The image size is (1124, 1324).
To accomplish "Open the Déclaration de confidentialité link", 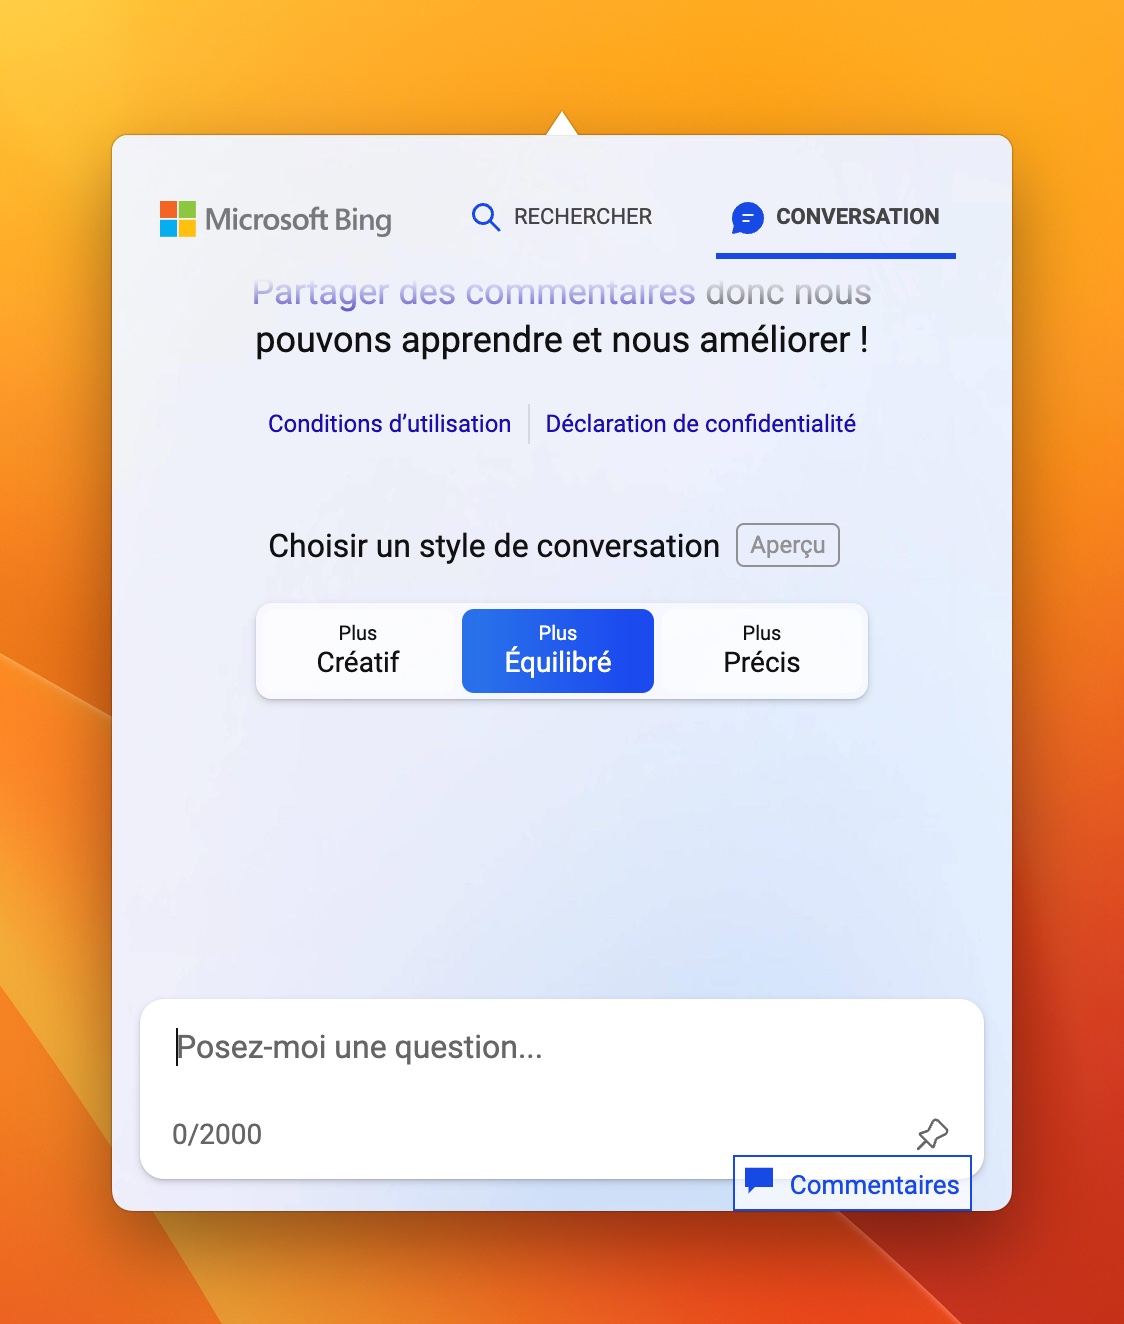I will 701,424.
